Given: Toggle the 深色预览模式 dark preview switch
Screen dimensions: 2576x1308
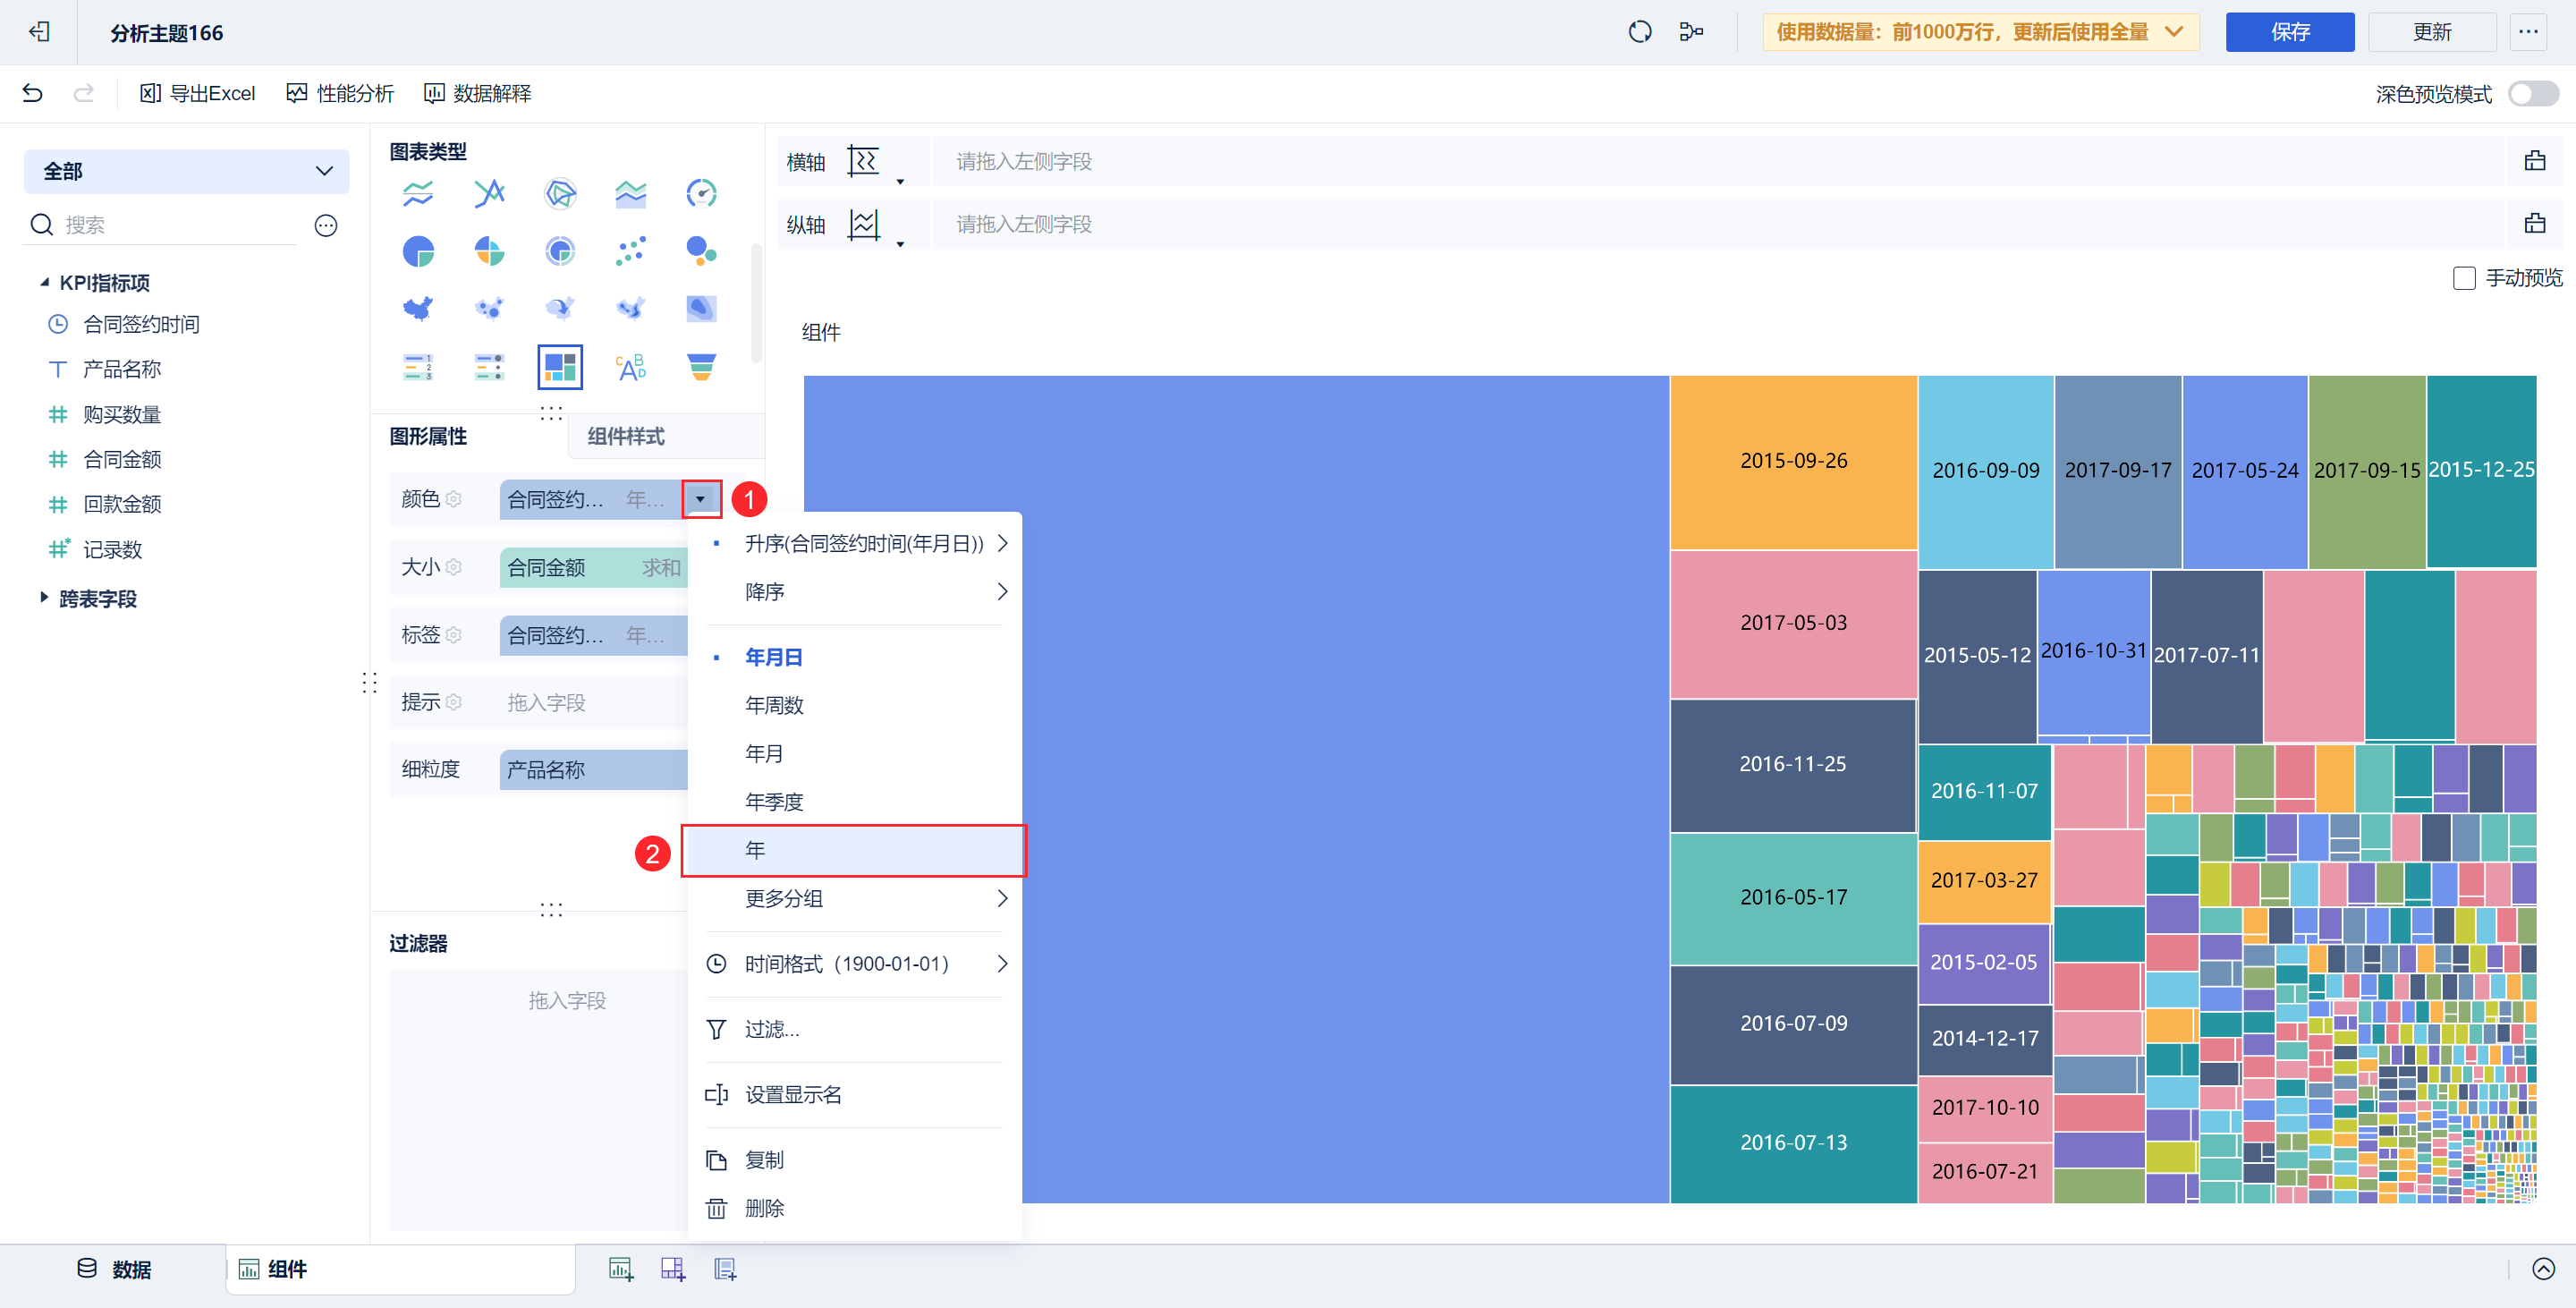Looking at the screenshot, I should (x=2532, y=94).
